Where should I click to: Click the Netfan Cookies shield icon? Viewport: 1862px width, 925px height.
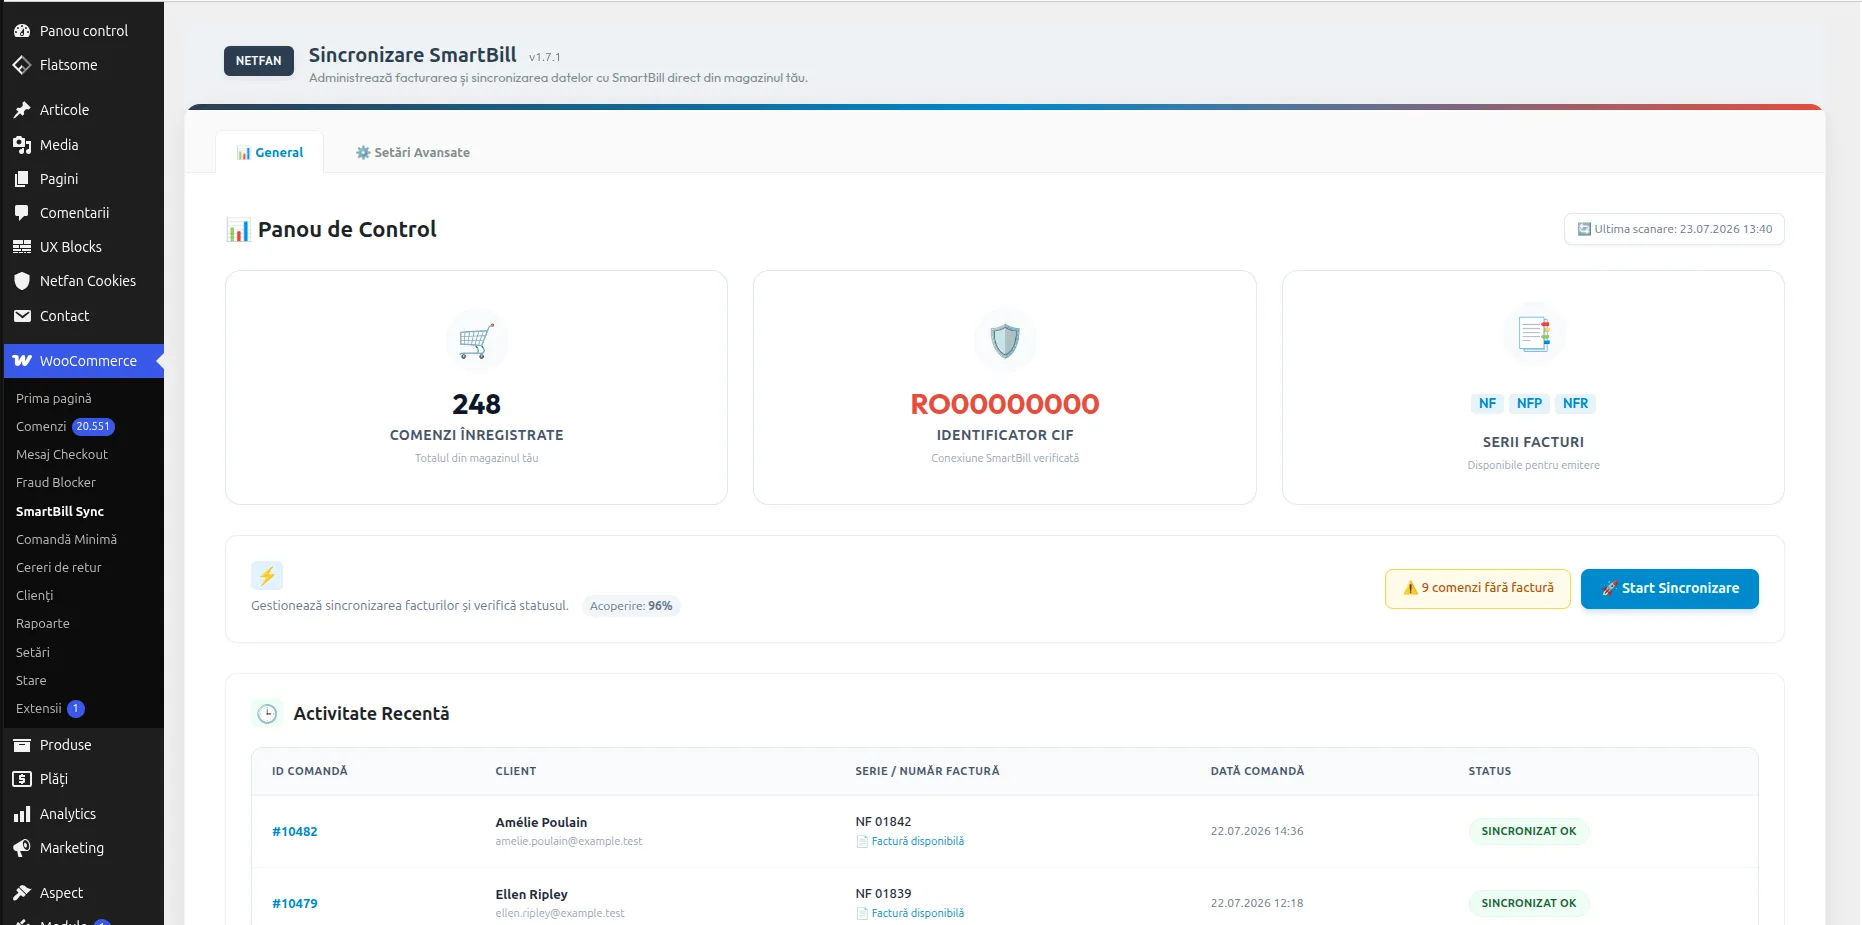(22, 281)
